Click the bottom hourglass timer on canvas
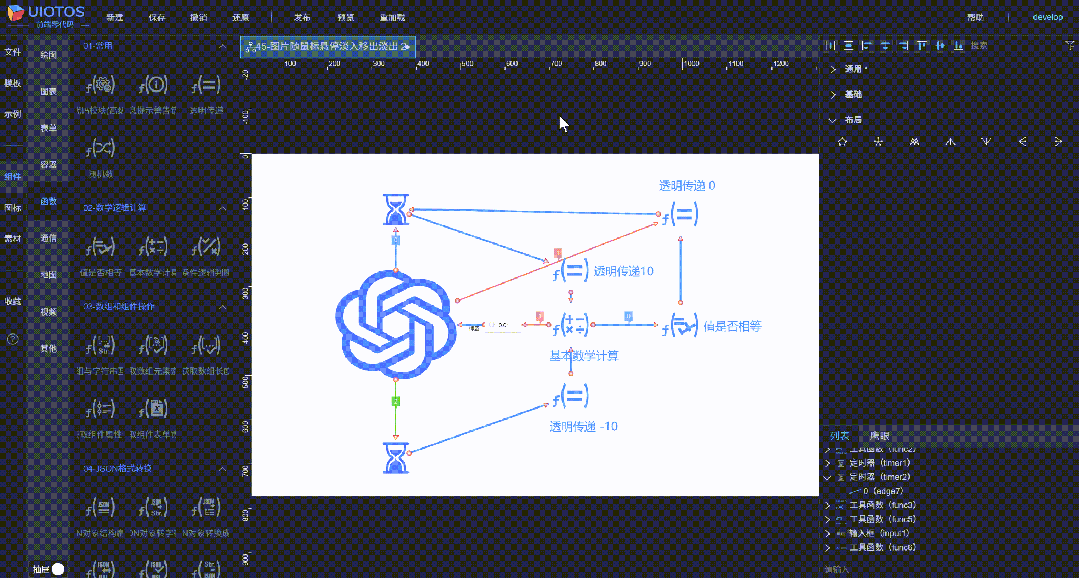The height and width of the screenshot is (578, 1079). pyautogui.click(x=396, y=458)
